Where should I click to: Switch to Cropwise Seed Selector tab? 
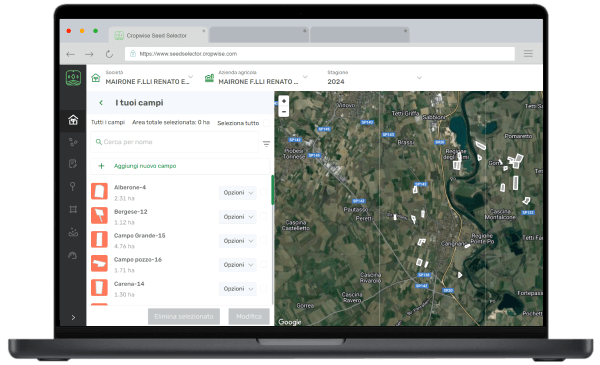158,35
